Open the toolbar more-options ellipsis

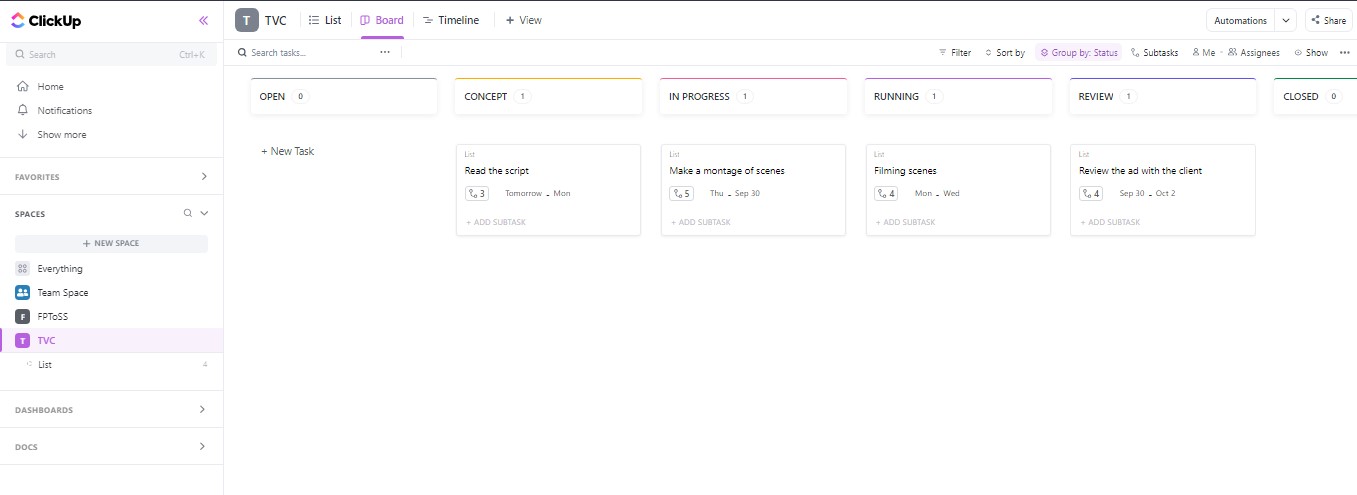1344,53
